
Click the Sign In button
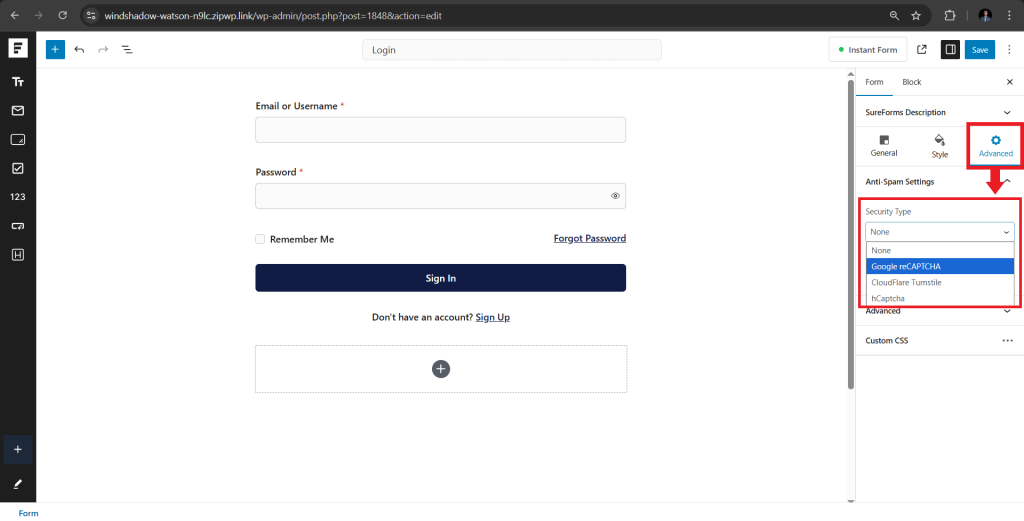(441, 278)
